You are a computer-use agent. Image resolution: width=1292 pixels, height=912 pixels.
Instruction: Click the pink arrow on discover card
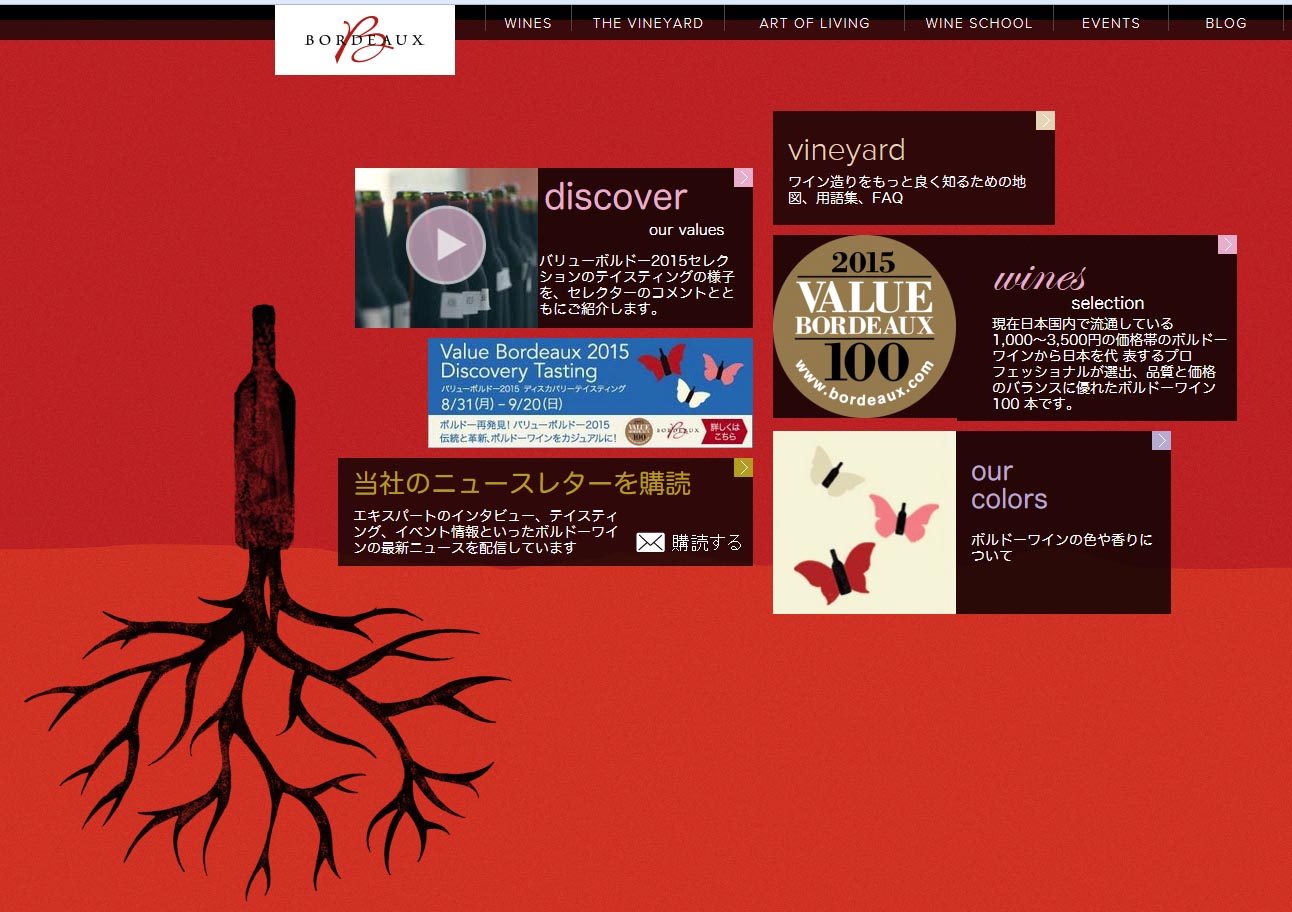click(x=743, y=177)
